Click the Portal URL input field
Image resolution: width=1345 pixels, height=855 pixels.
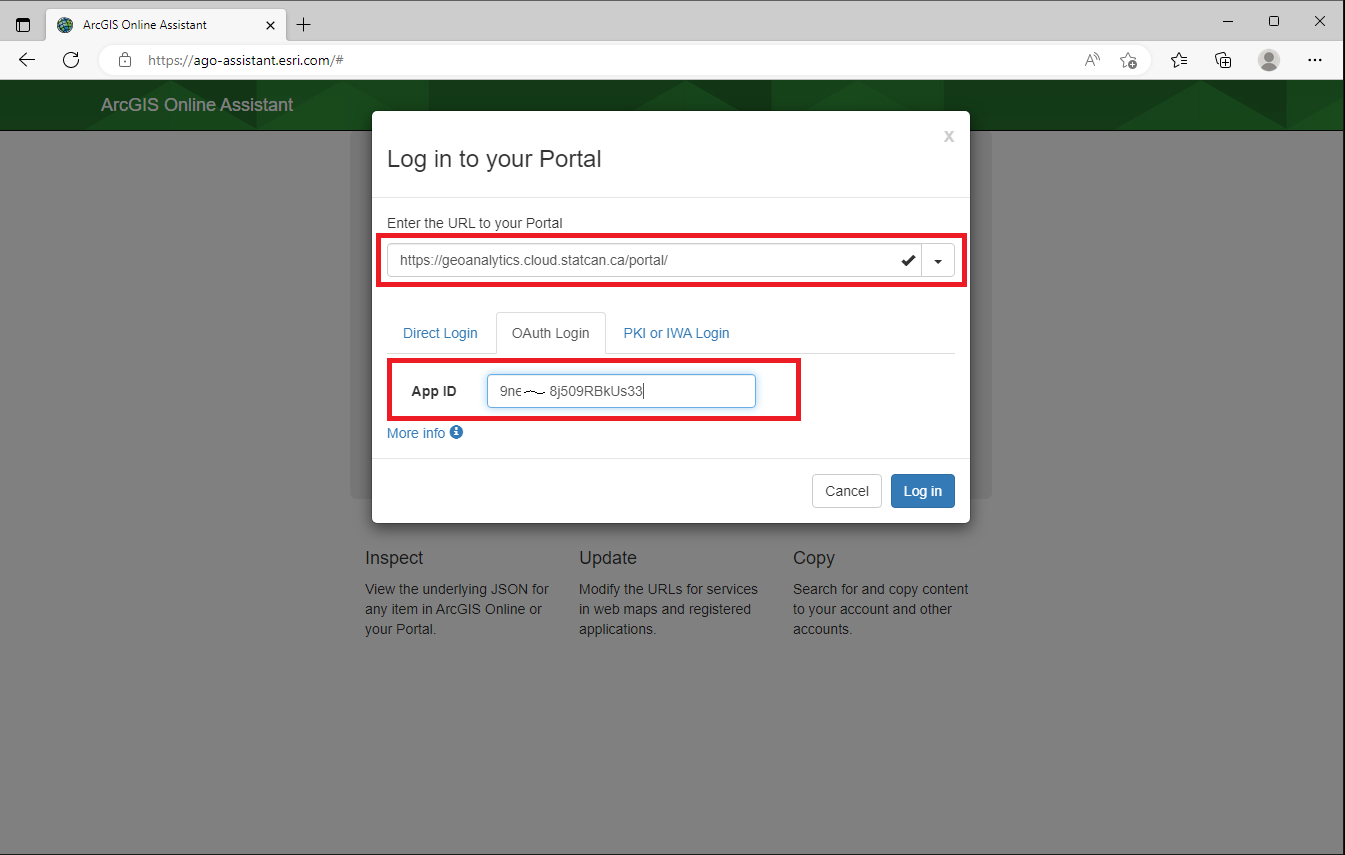[654, 261]
